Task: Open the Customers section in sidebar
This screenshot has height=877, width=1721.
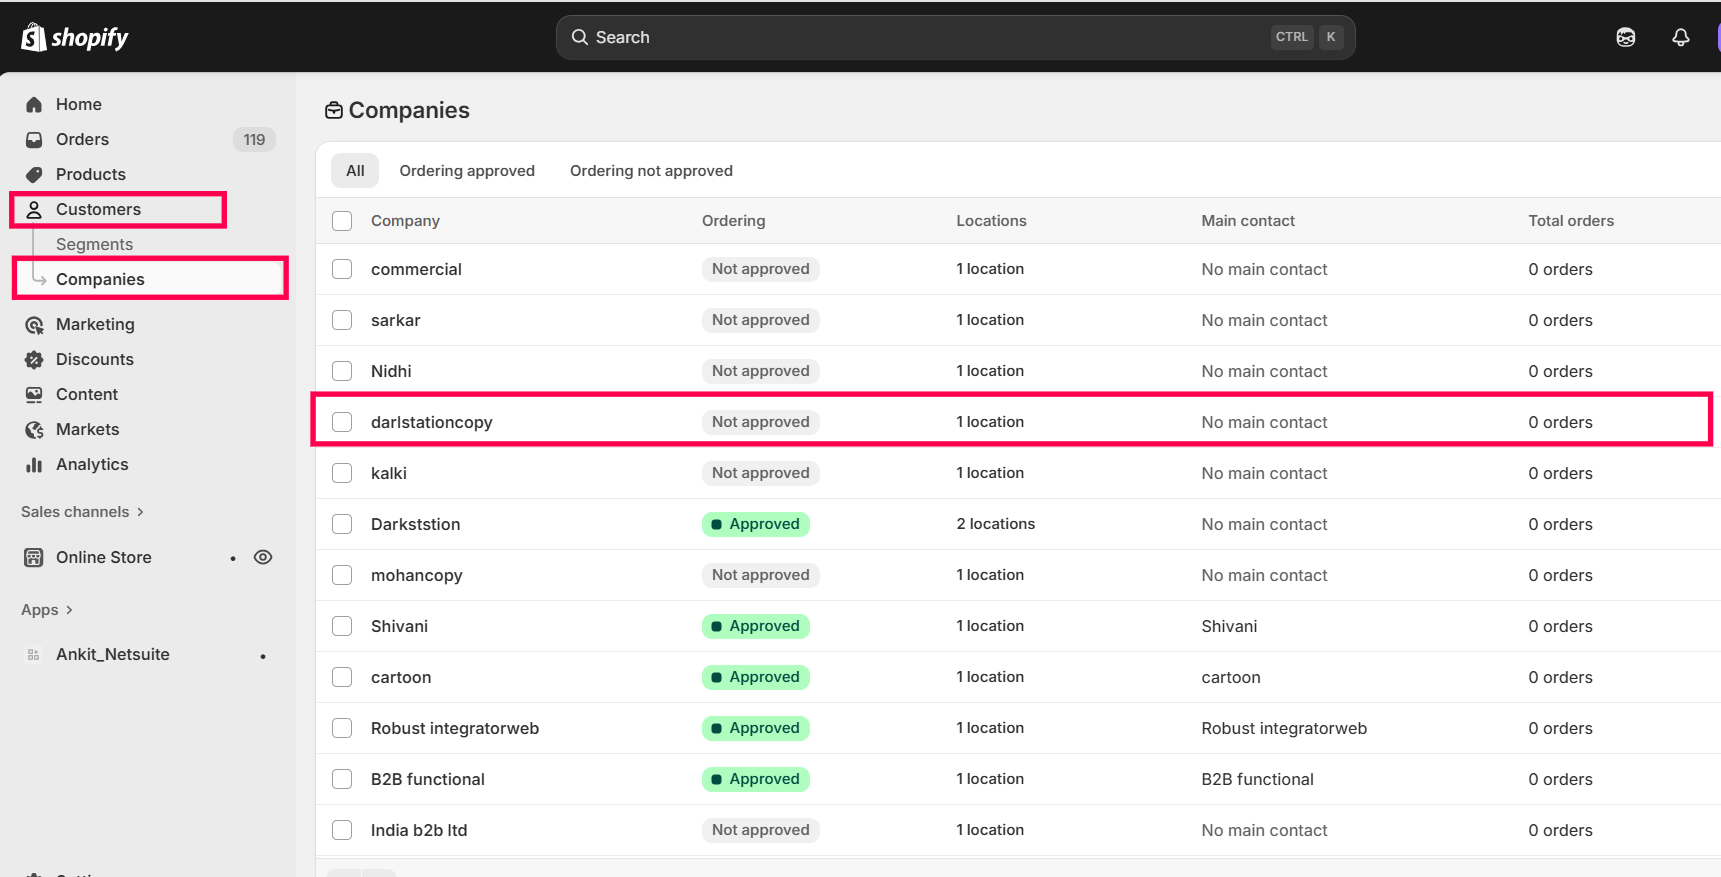Action: [x=98, y=209]
